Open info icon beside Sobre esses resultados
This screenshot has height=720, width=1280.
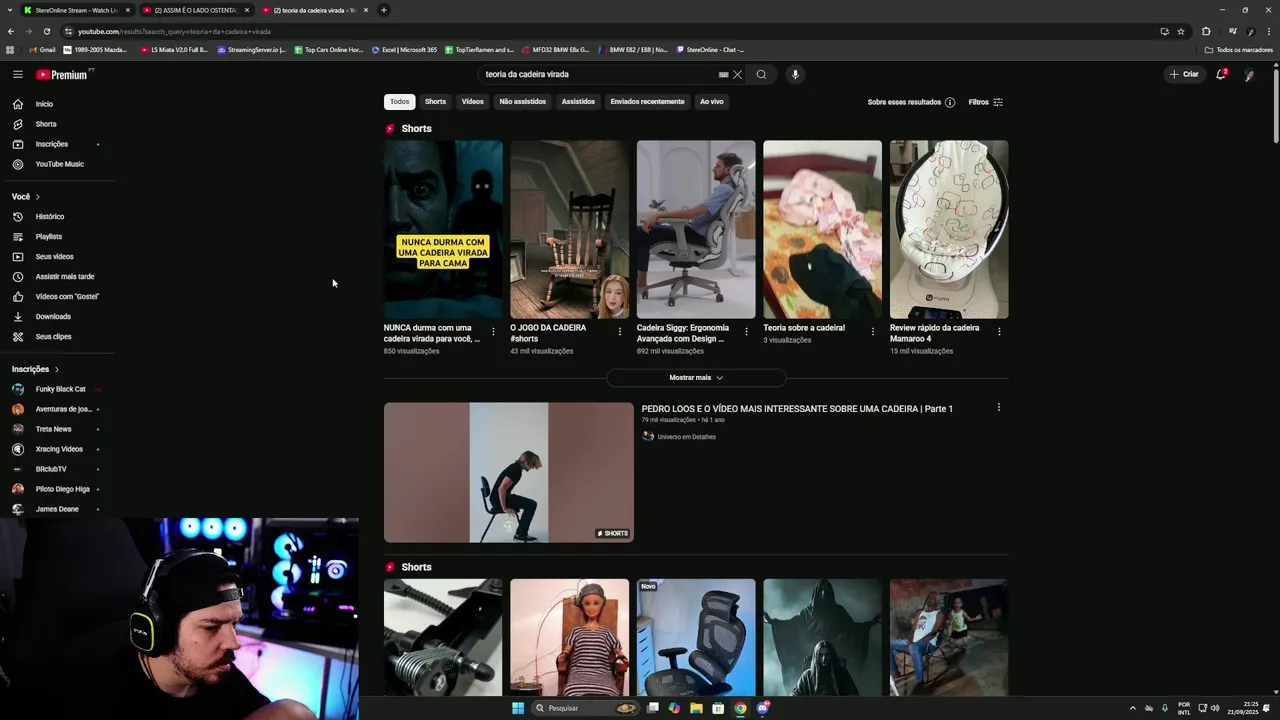pos(950,102)
